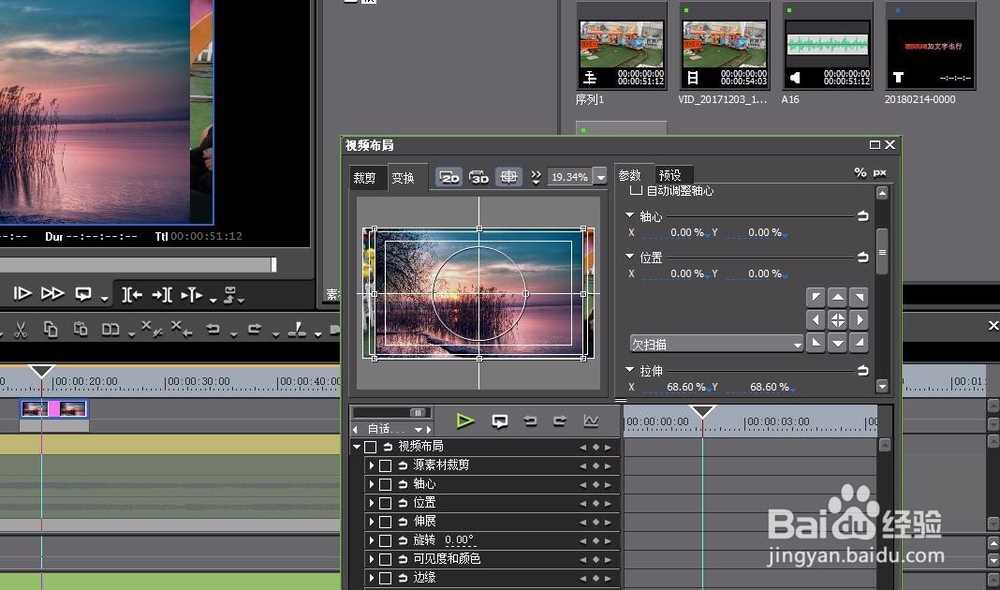Reset the 轴心 (anchor) parameters
This screenshot has height=590, width=1000.
pos(863,216)
